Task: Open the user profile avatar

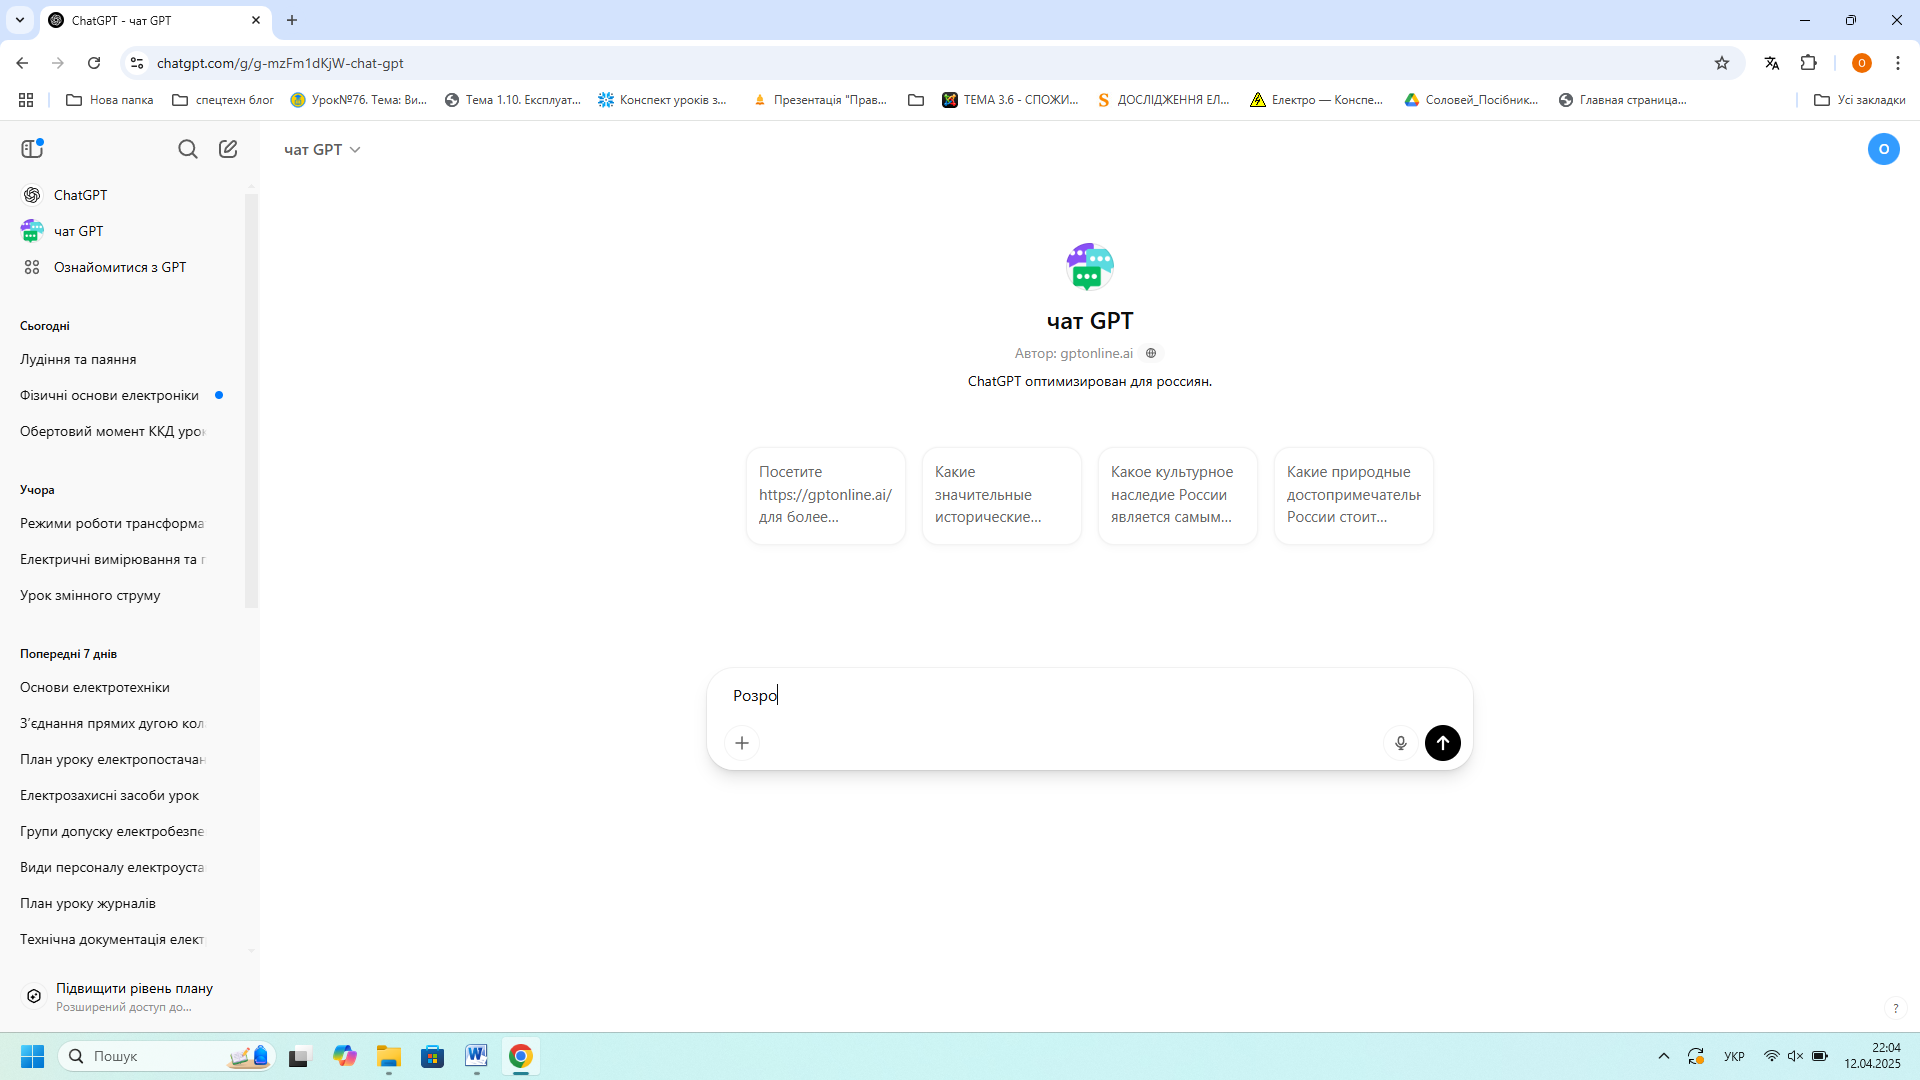Action: pos(1883,149)
